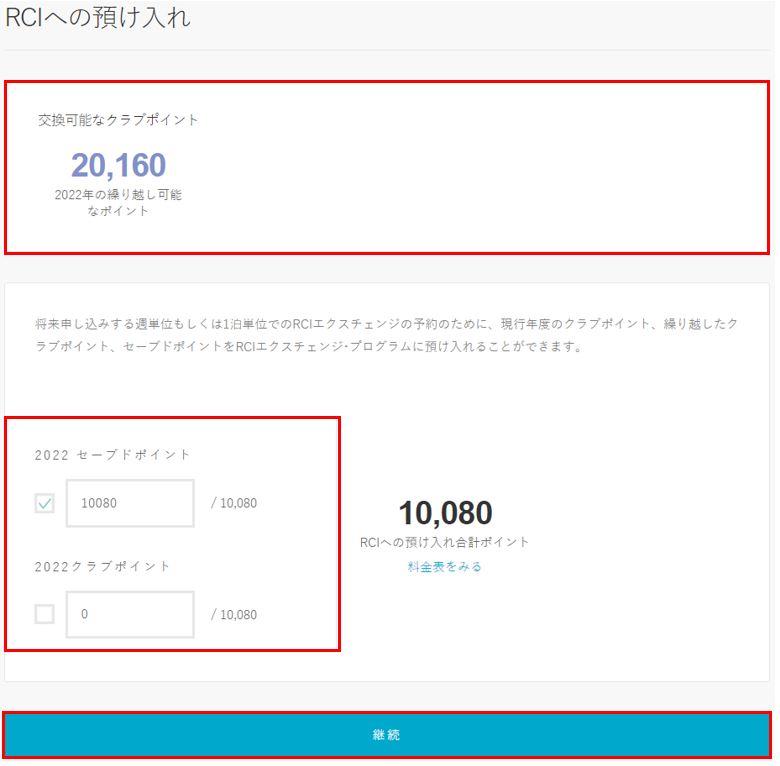Click the / 10,080 limit beside club points
780x766 pixels.
click(234, 615)
